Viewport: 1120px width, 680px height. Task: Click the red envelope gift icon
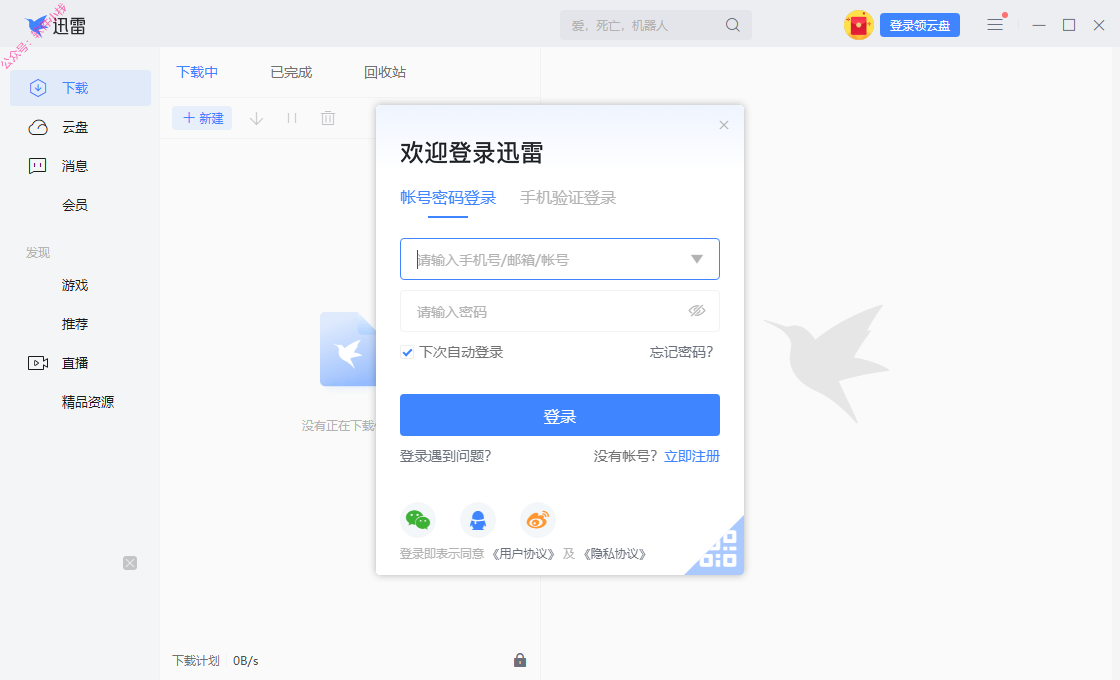click(x=859, y=25)
